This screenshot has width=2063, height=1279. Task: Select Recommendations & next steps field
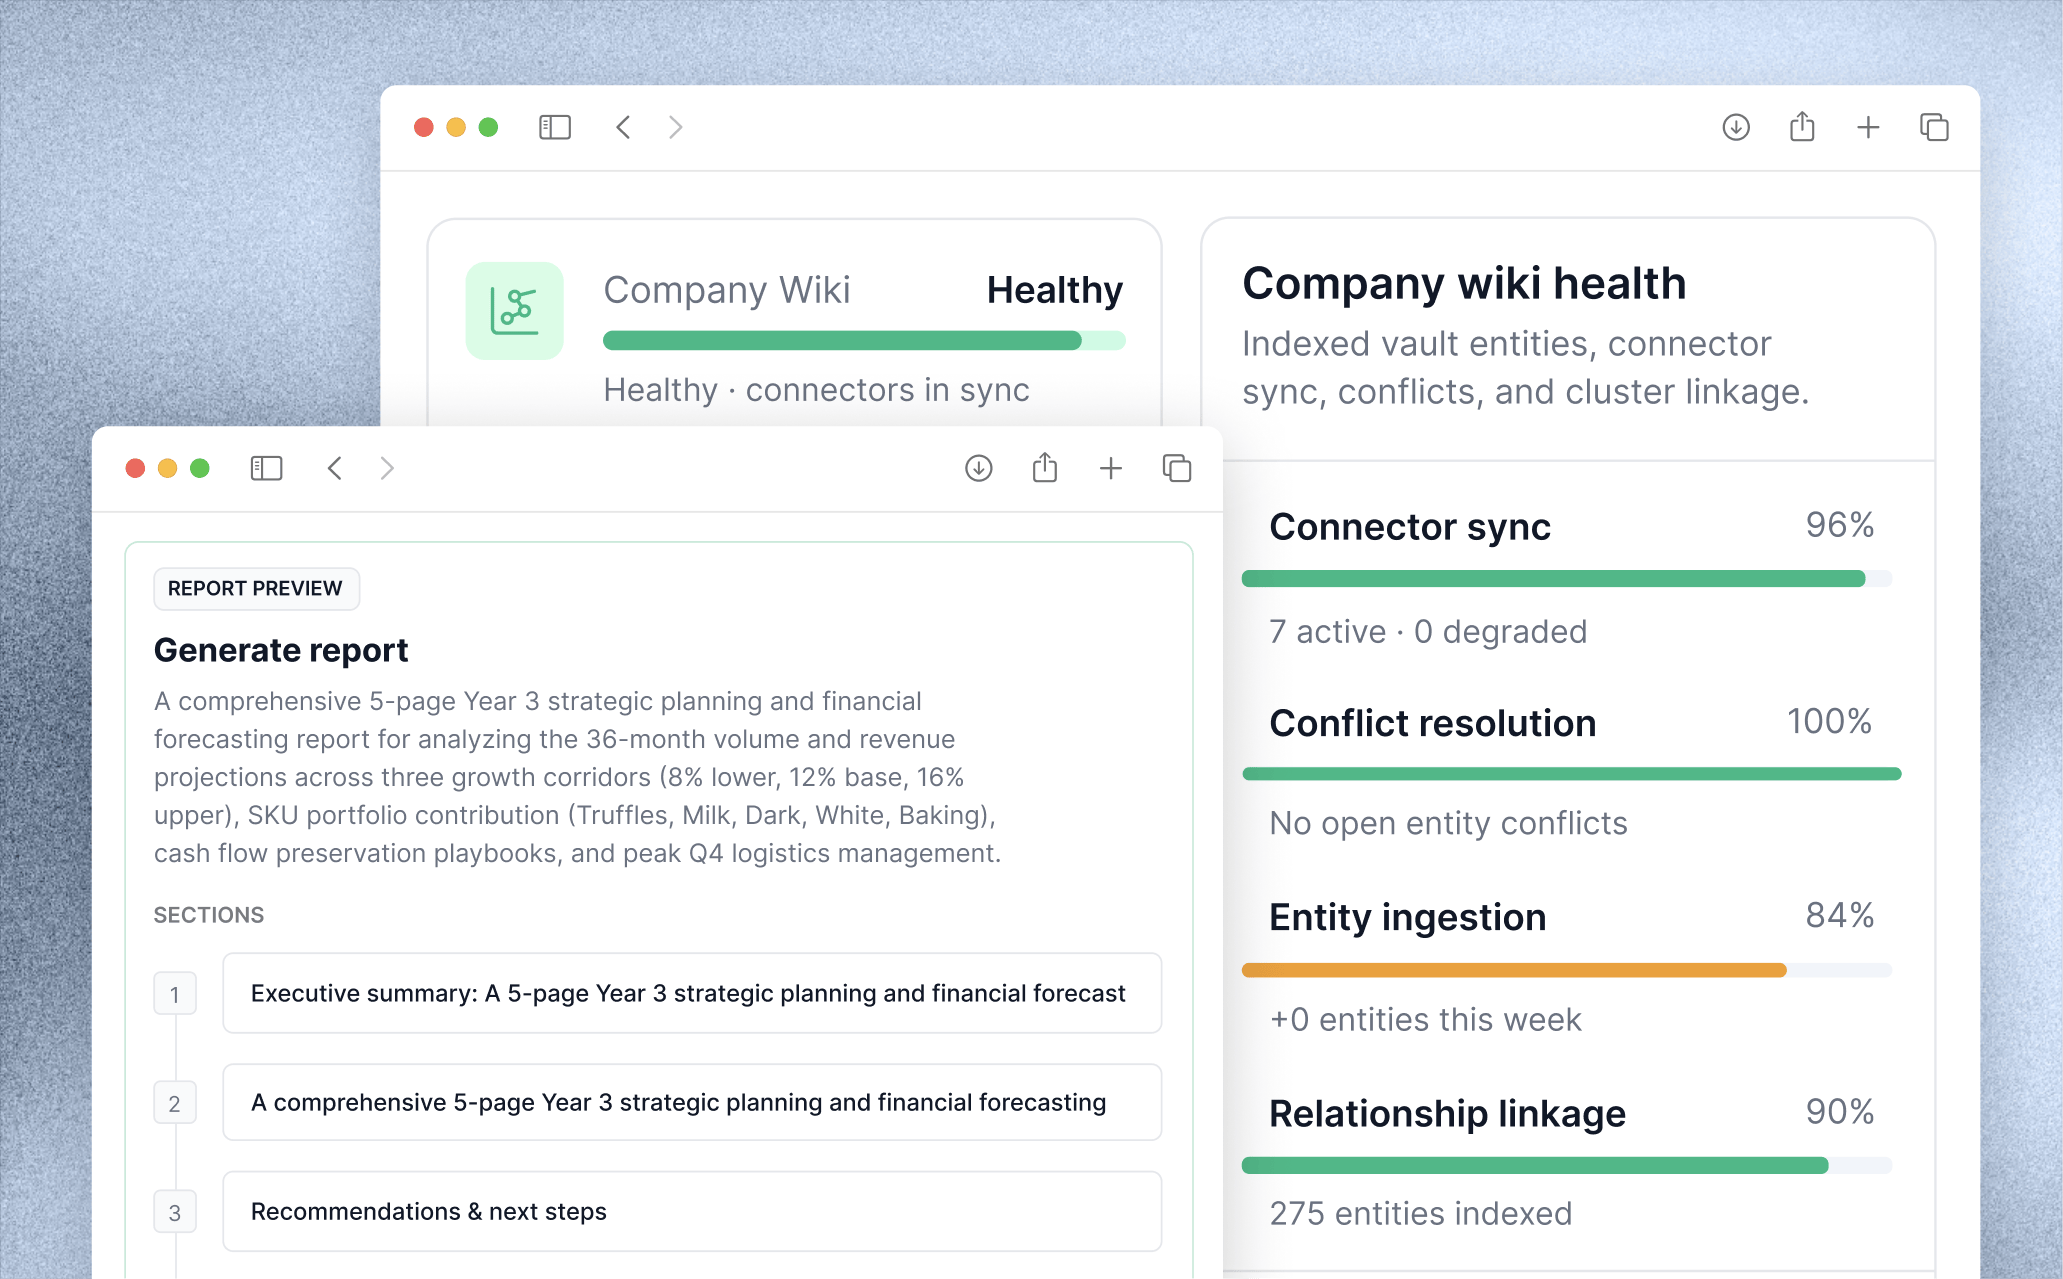click(692, 1211)
